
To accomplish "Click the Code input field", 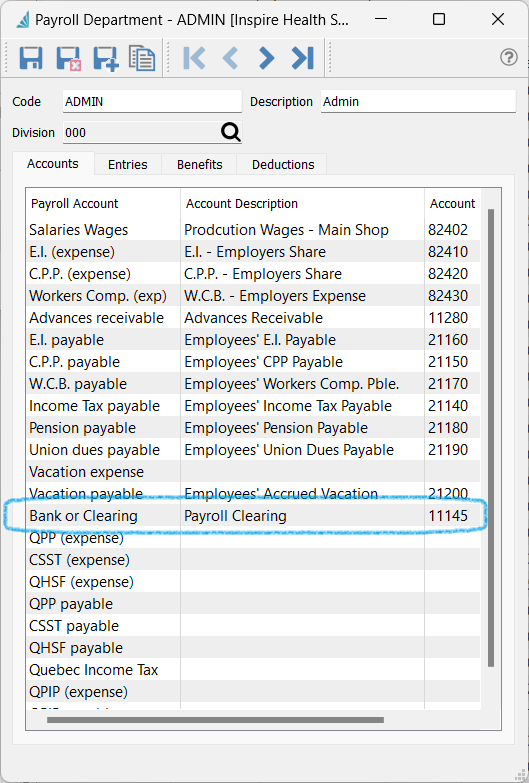I will [x=152, y=101].
